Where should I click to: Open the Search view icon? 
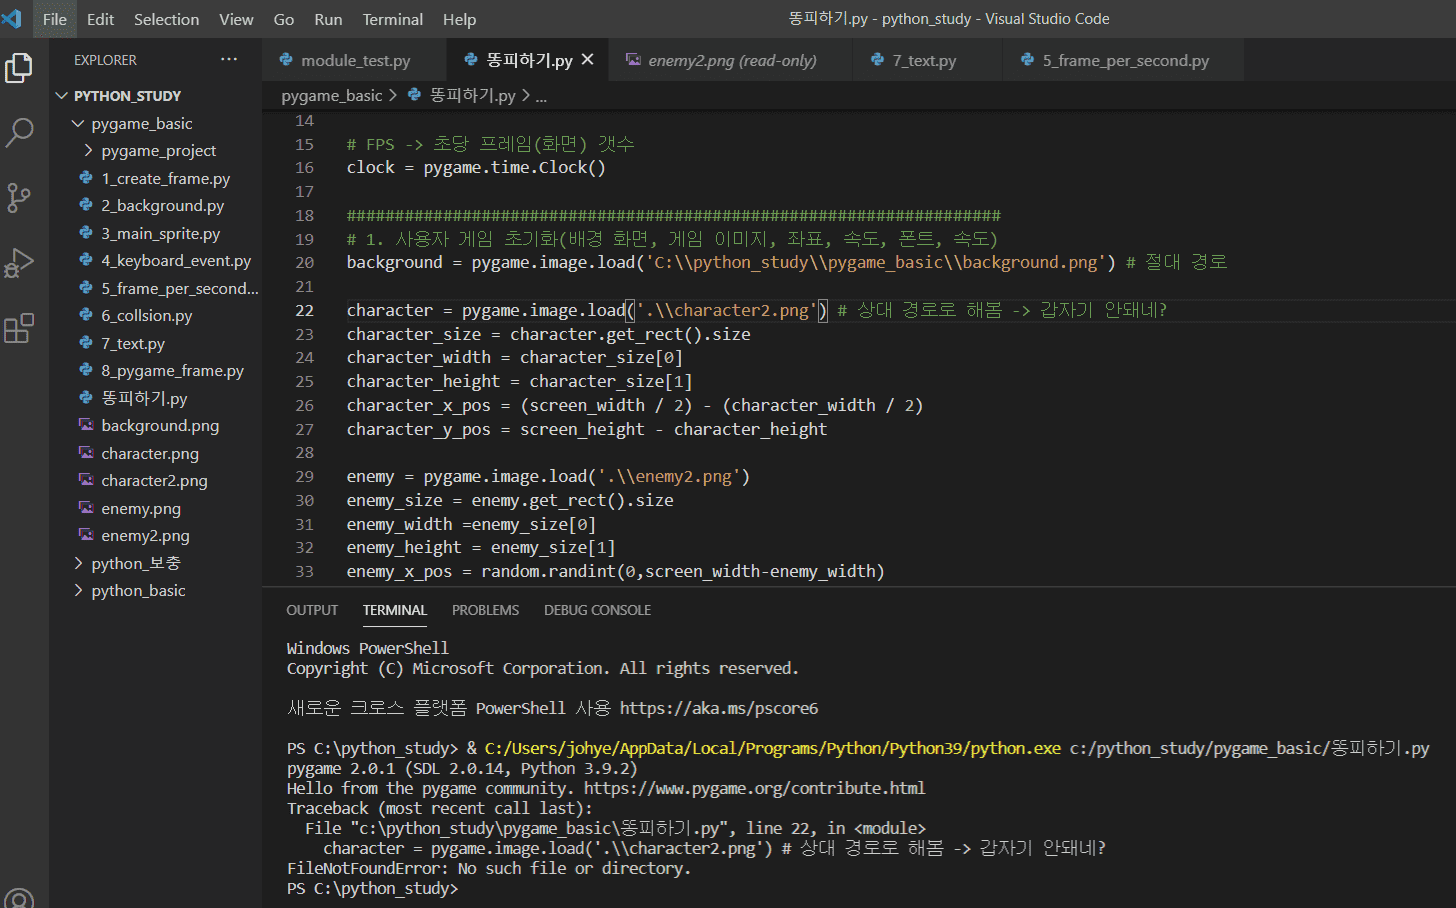click(x=19, y=132)
